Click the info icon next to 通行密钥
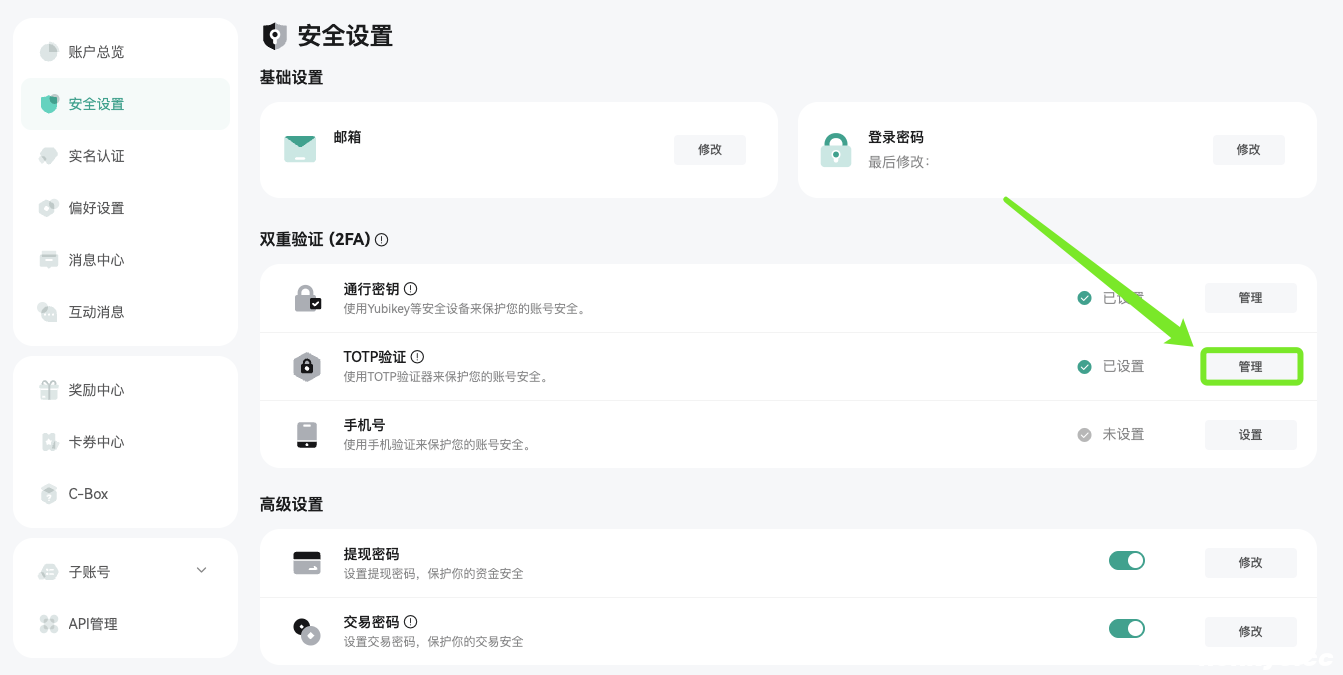Image resolution: width=1343 pixels, height=675 pixels. pyautogui.click(x=410, y=289)
